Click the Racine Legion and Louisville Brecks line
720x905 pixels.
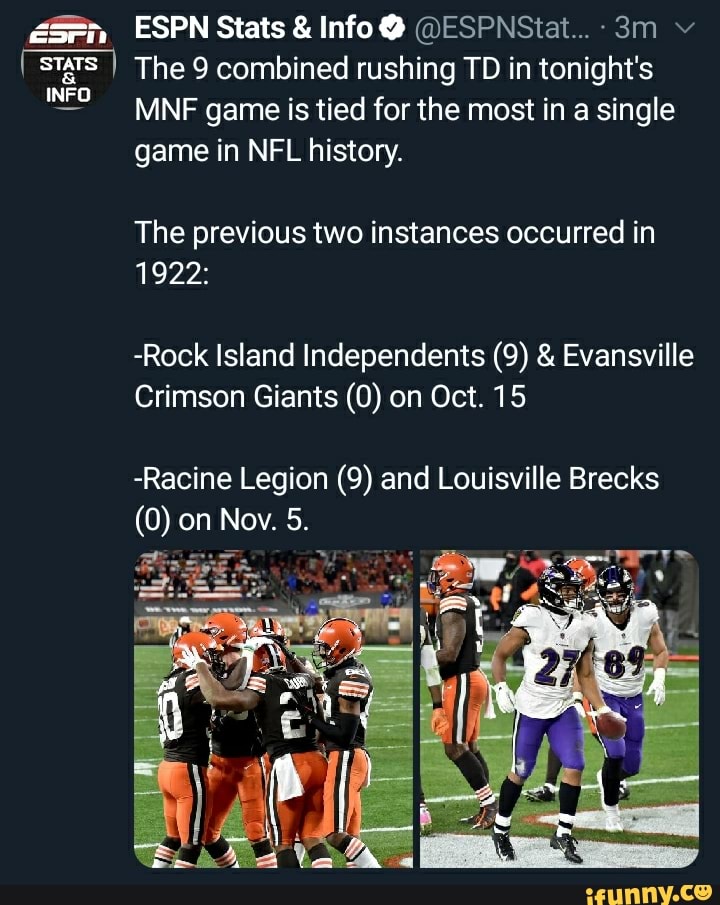coord(396,499)
